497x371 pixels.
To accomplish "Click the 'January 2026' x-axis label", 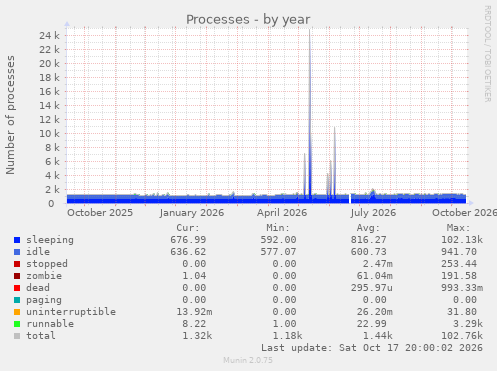I will 192,213.
